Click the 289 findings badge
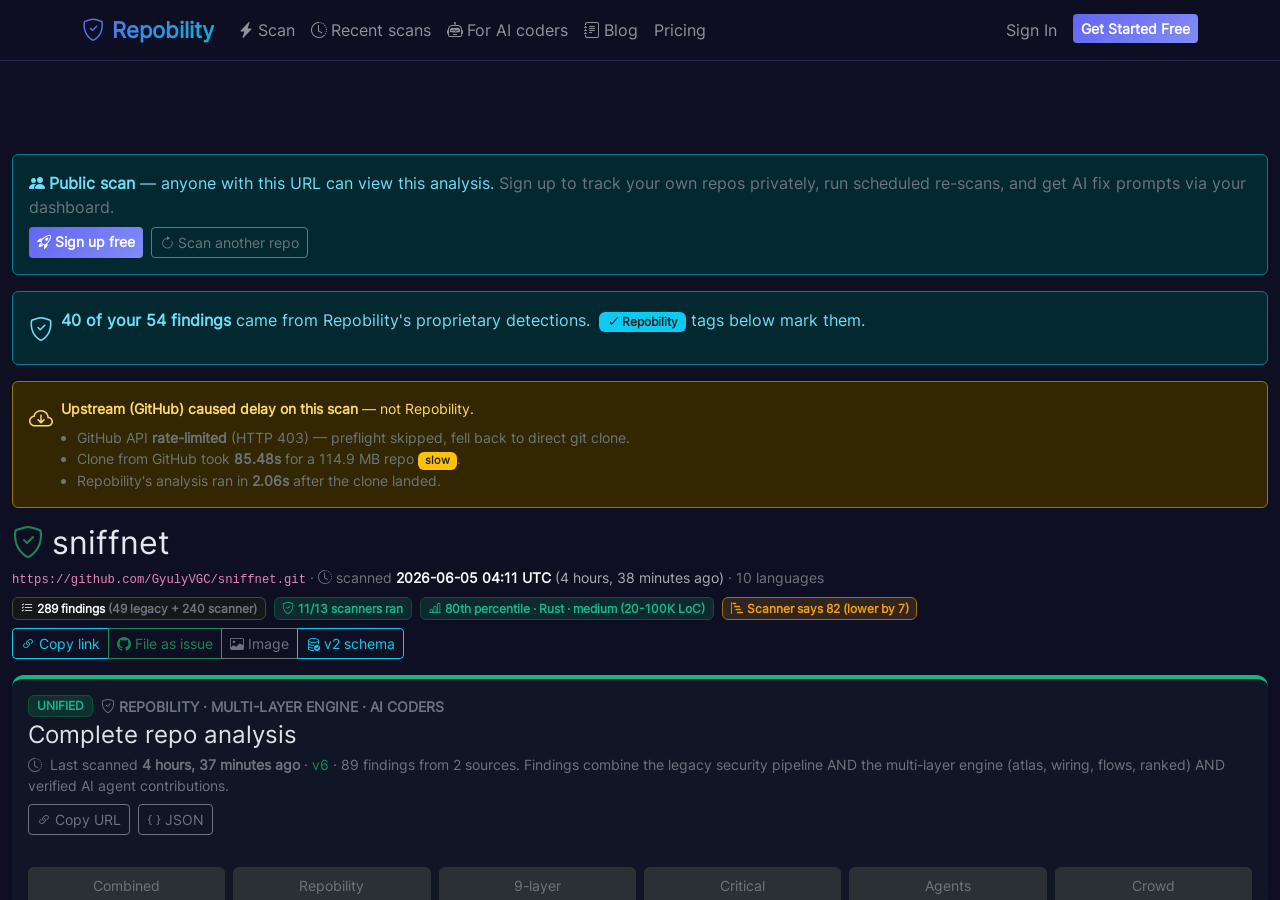The height and width of the screenshot is (900, 1280). [x=139, y=608]
